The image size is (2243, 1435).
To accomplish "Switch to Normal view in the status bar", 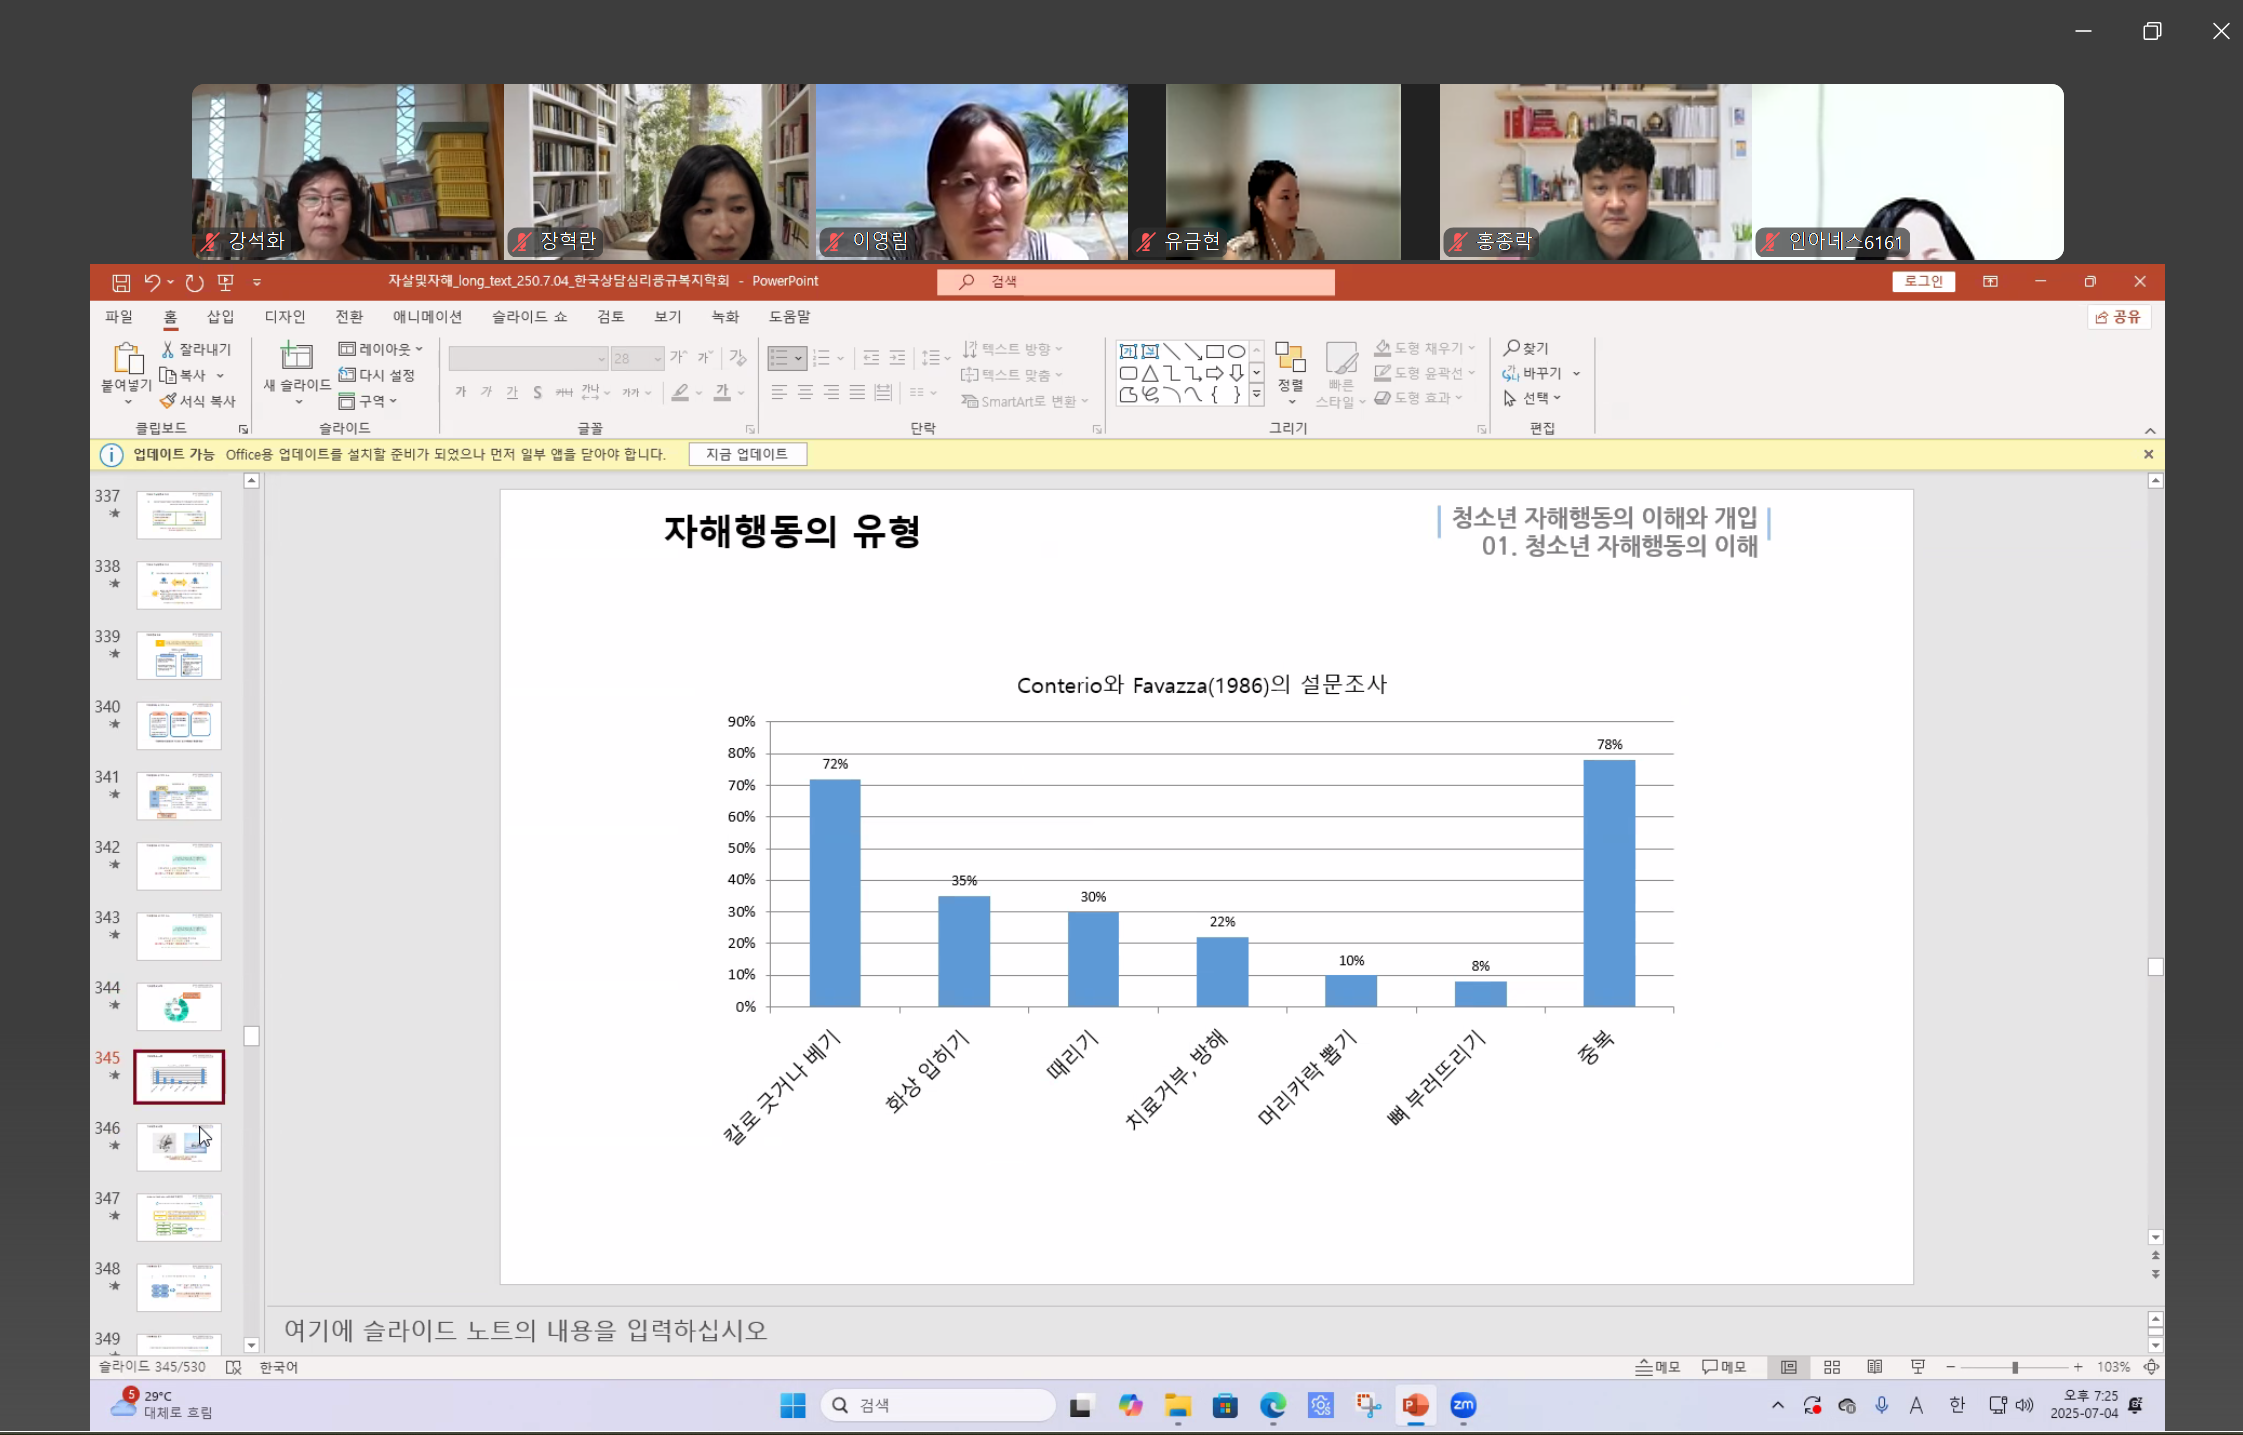I will coord(1789,1367).
